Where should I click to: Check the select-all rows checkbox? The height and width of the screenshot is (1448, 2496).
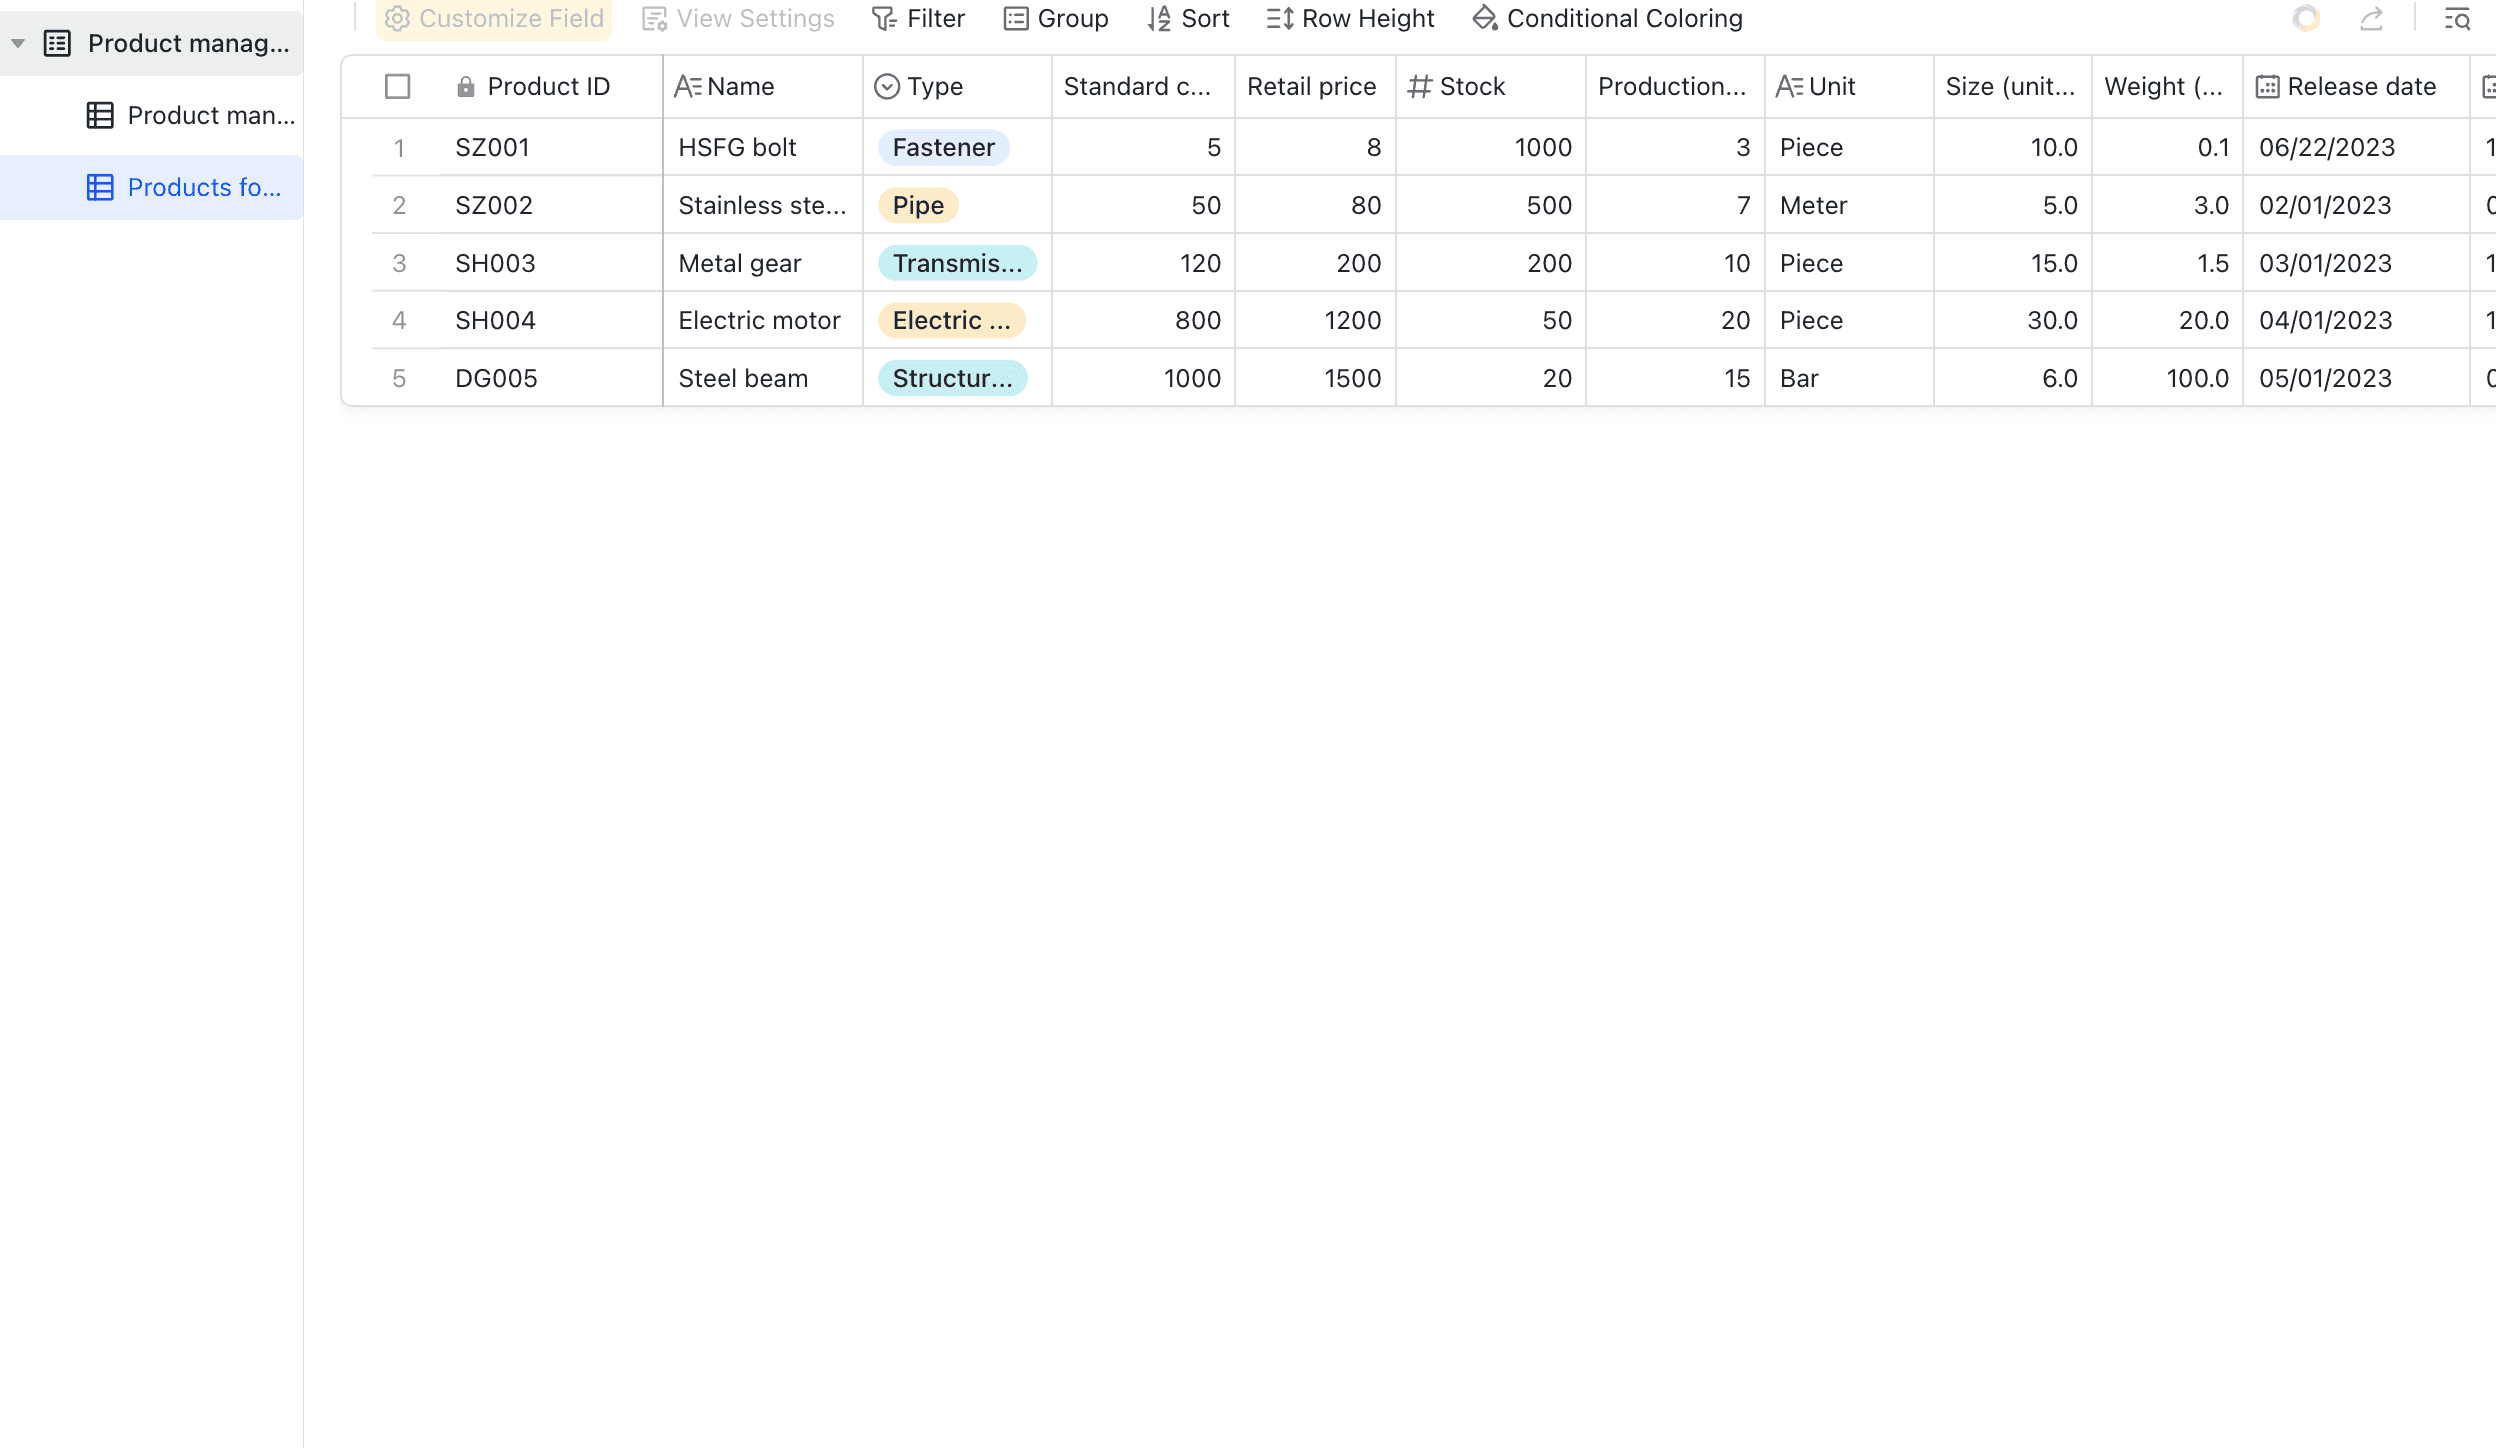397,87
